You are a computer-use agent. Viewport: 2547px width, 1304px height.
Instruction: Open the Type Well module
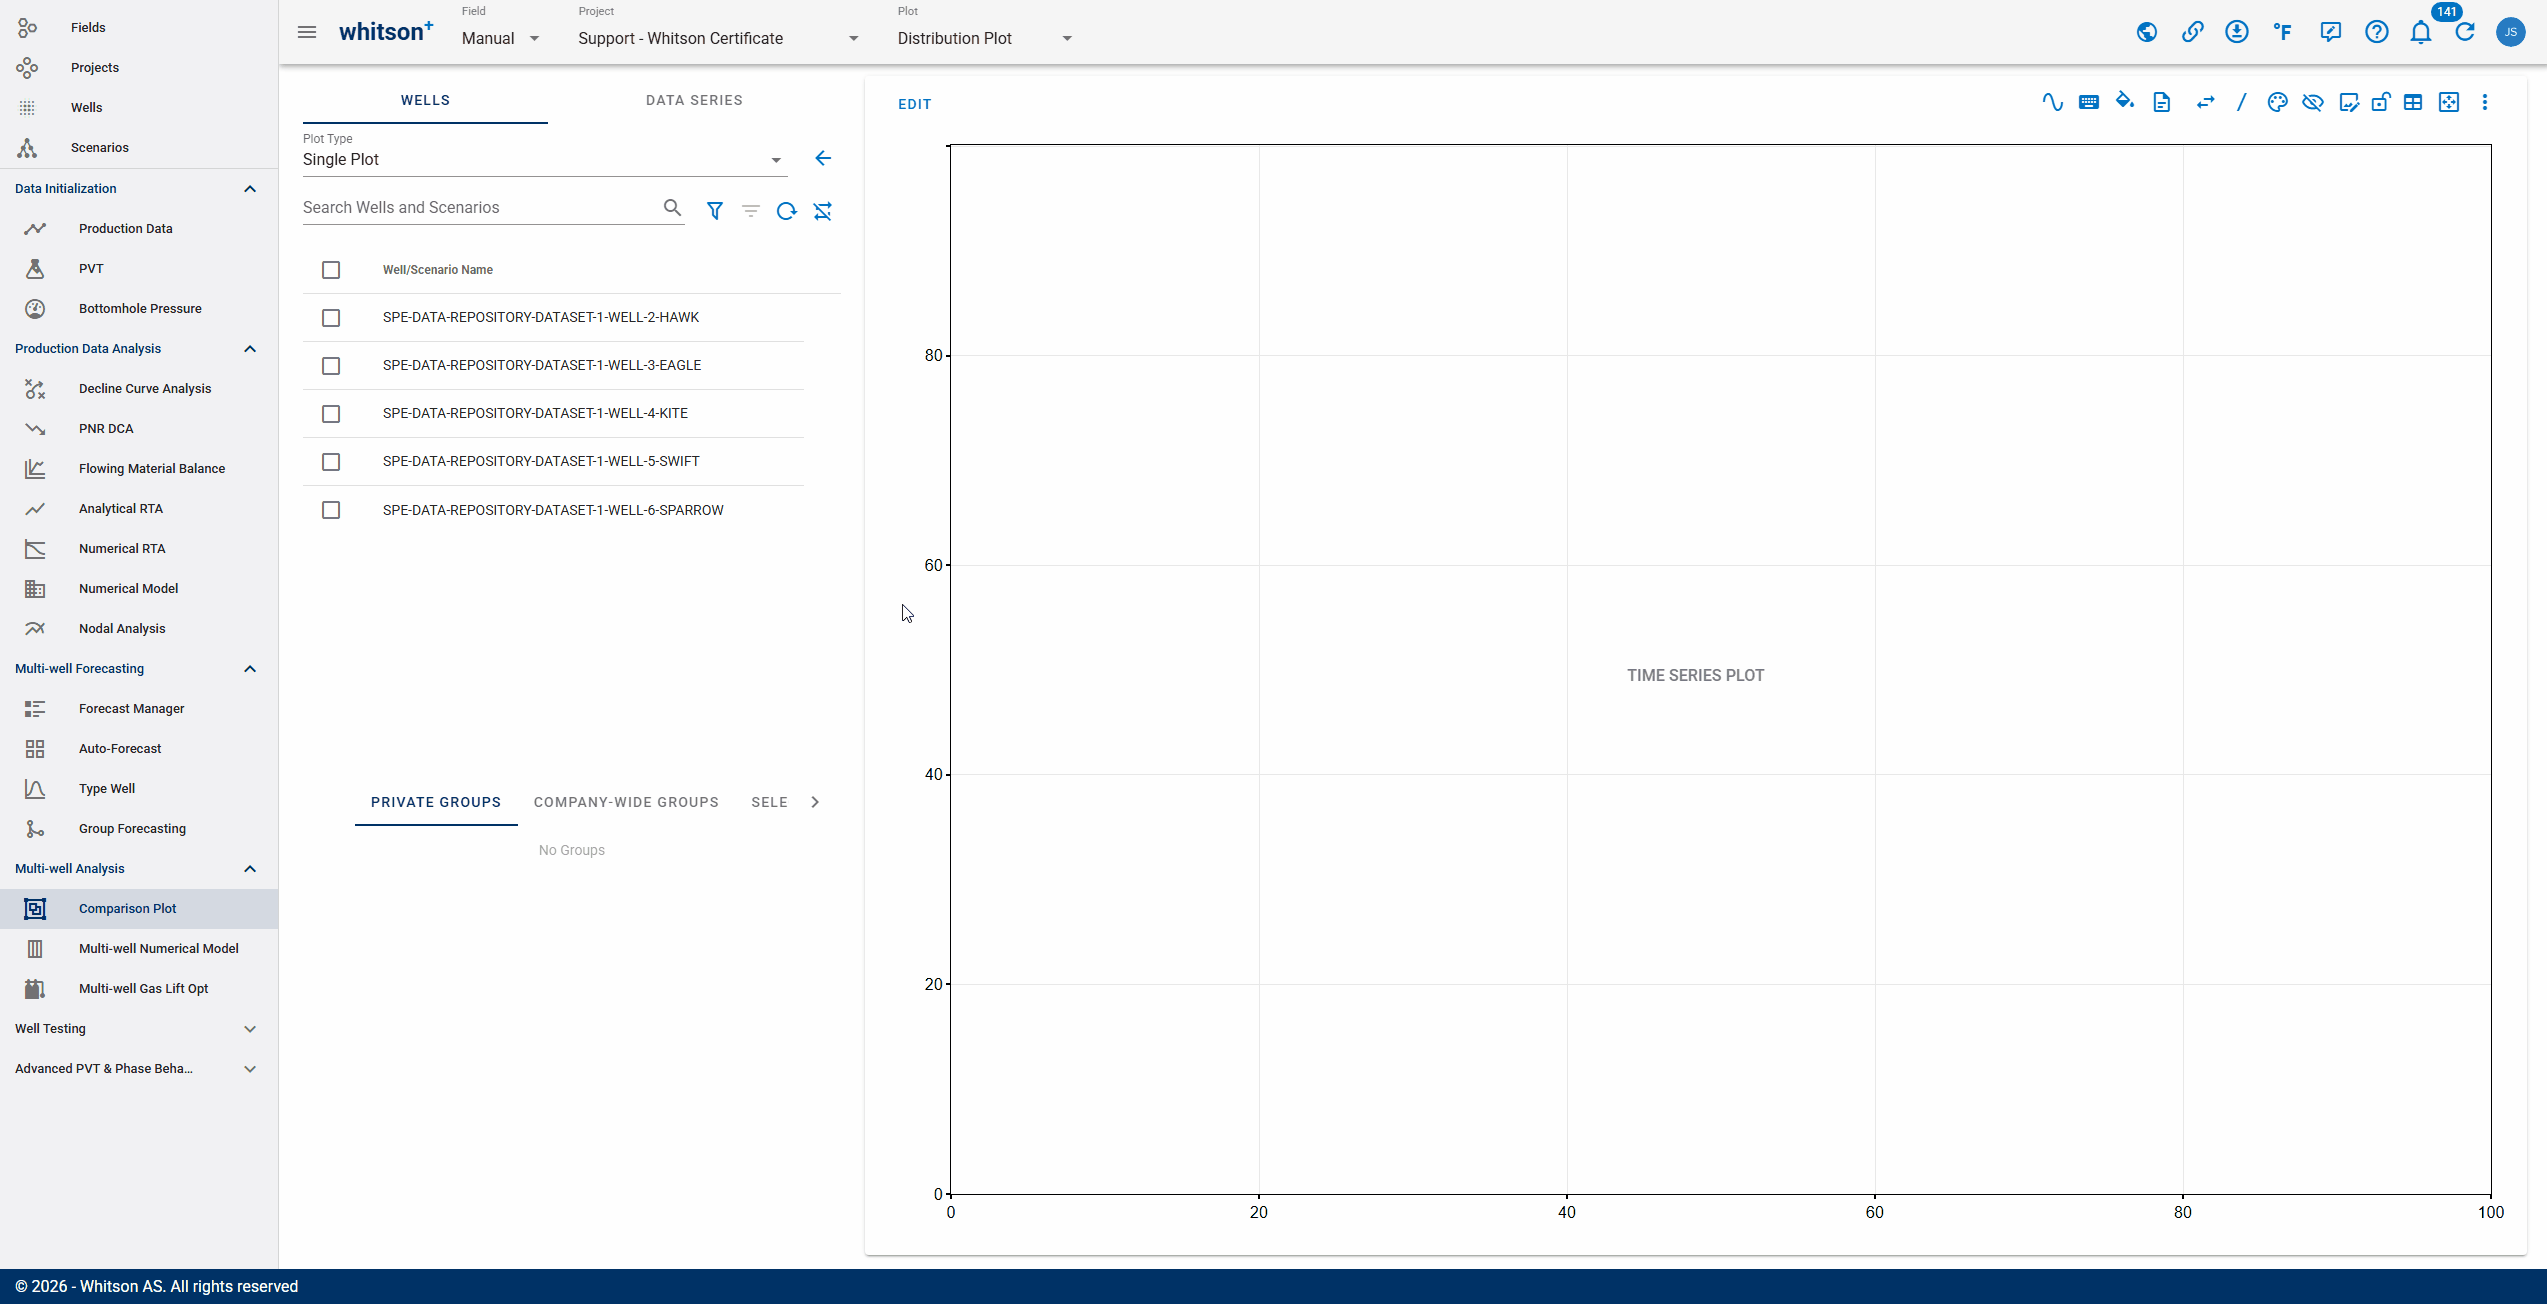pos(139,789)
